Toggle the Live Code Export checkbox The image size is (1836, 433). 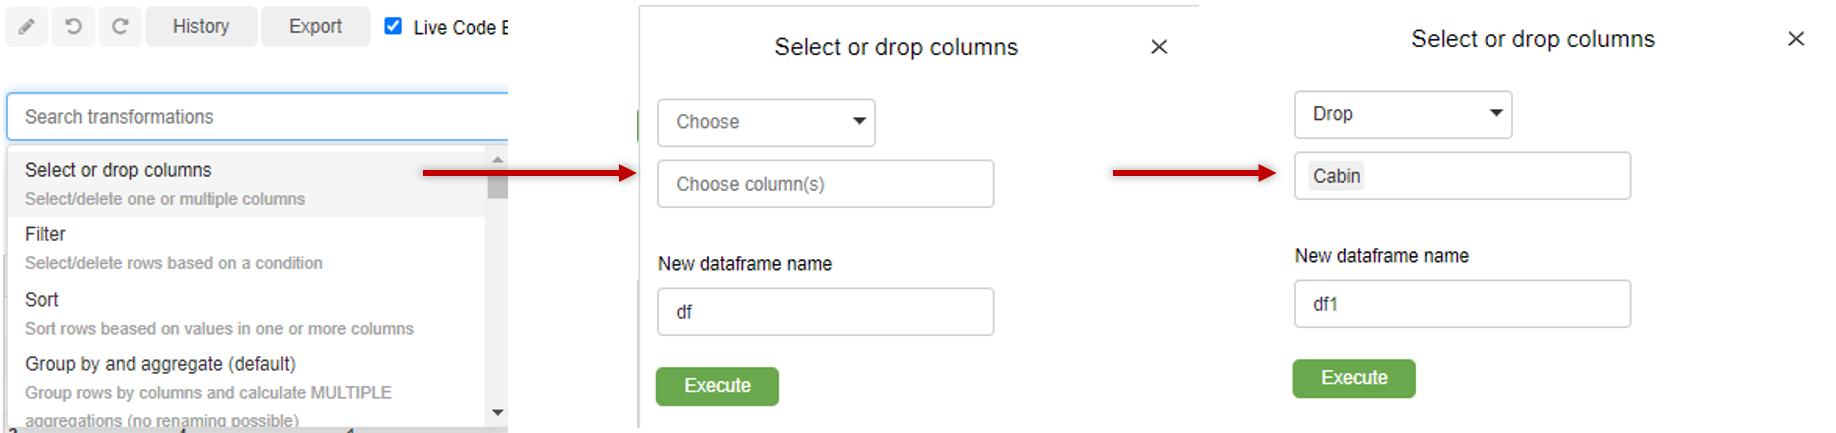394,26
